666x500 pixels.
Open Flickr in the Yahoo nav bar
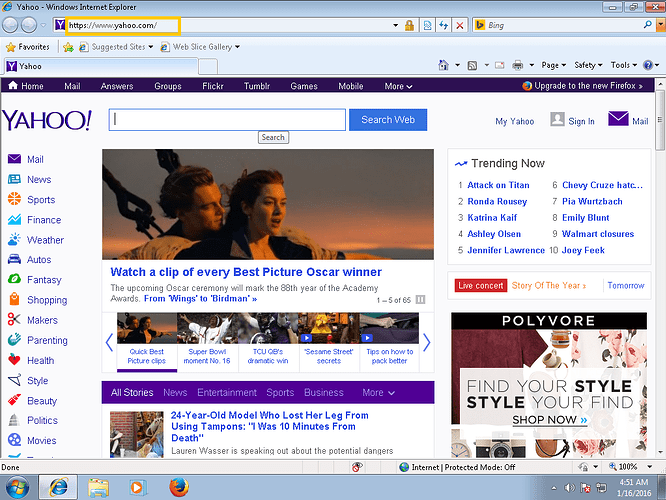point(212,86)
